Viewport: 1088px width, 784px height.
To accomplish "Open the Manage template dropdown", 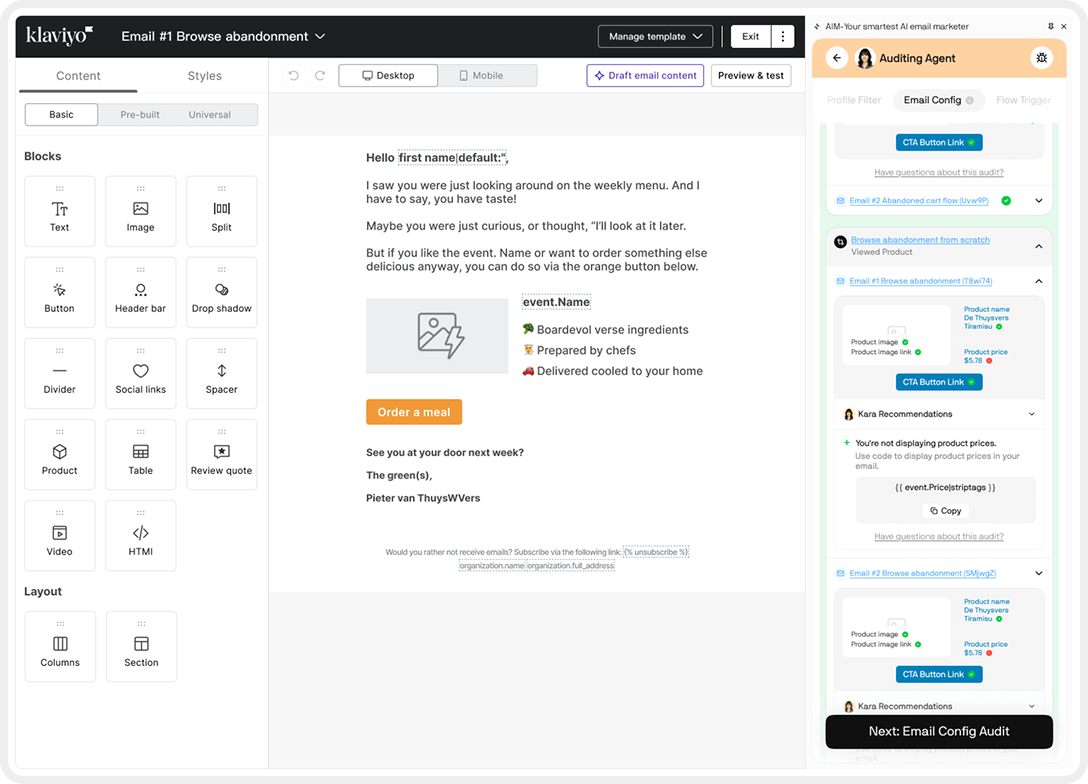I will pyautogui.click(x=655, y=37).
